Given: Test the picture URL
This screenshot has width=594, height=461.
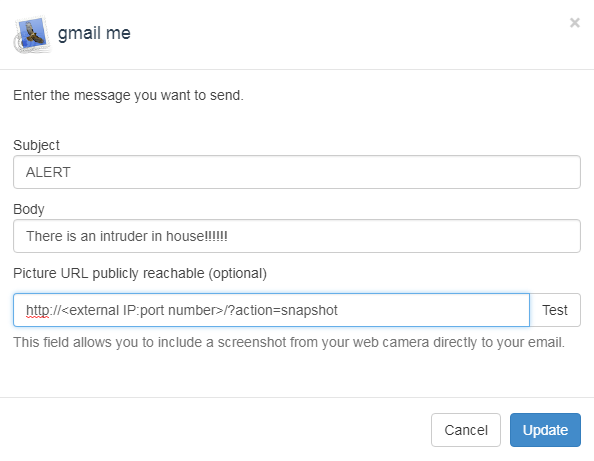Looking at the screenshot, I should point(555,310).
